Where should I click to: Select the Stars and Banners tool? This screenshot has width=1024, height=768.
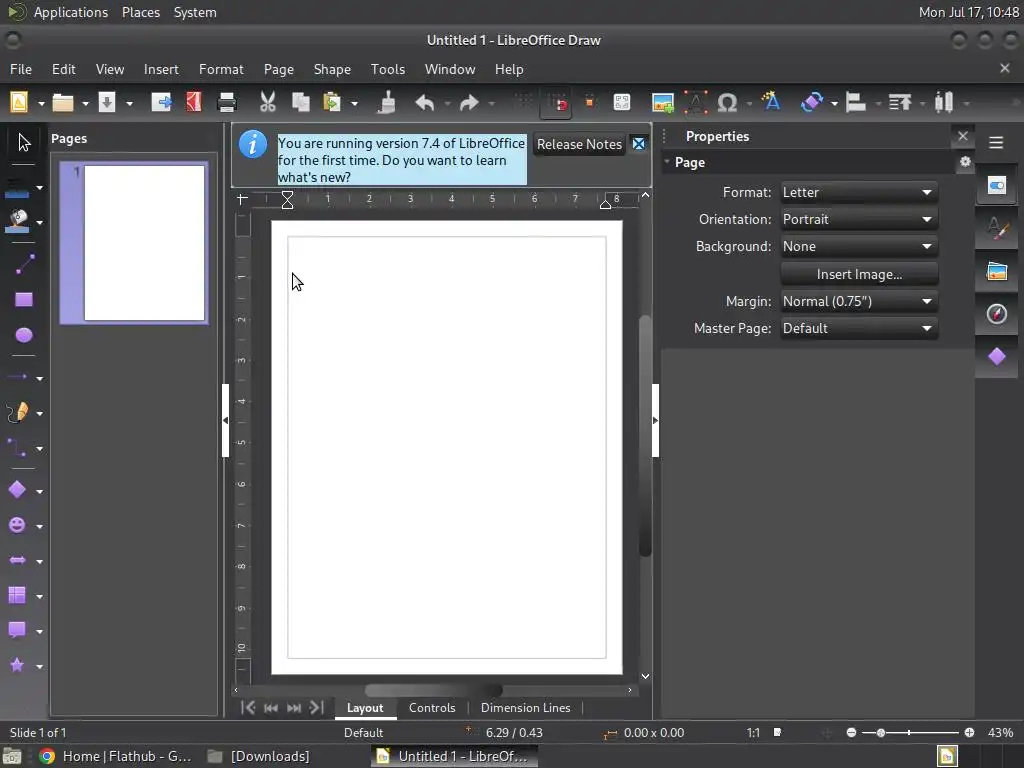(17, 665)
